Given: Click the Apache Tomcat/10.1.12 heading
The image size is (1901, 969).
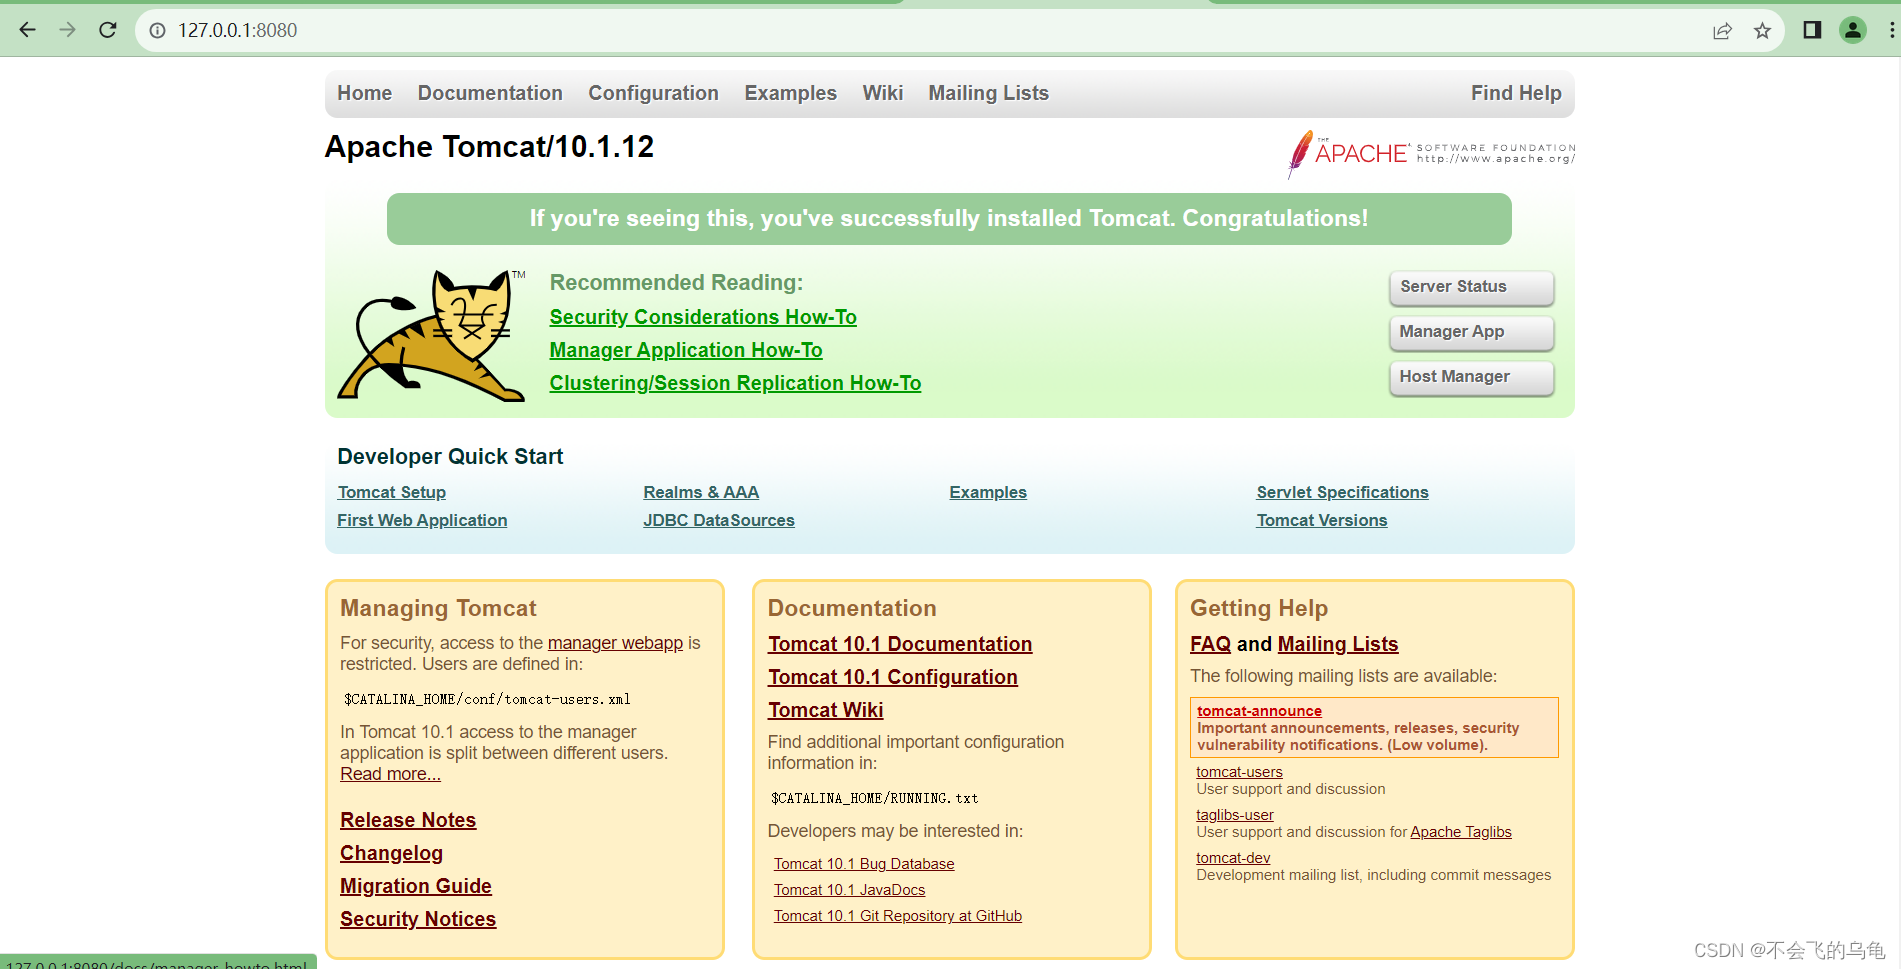Looking at the screenshot, I should click(x=489, y=147).
